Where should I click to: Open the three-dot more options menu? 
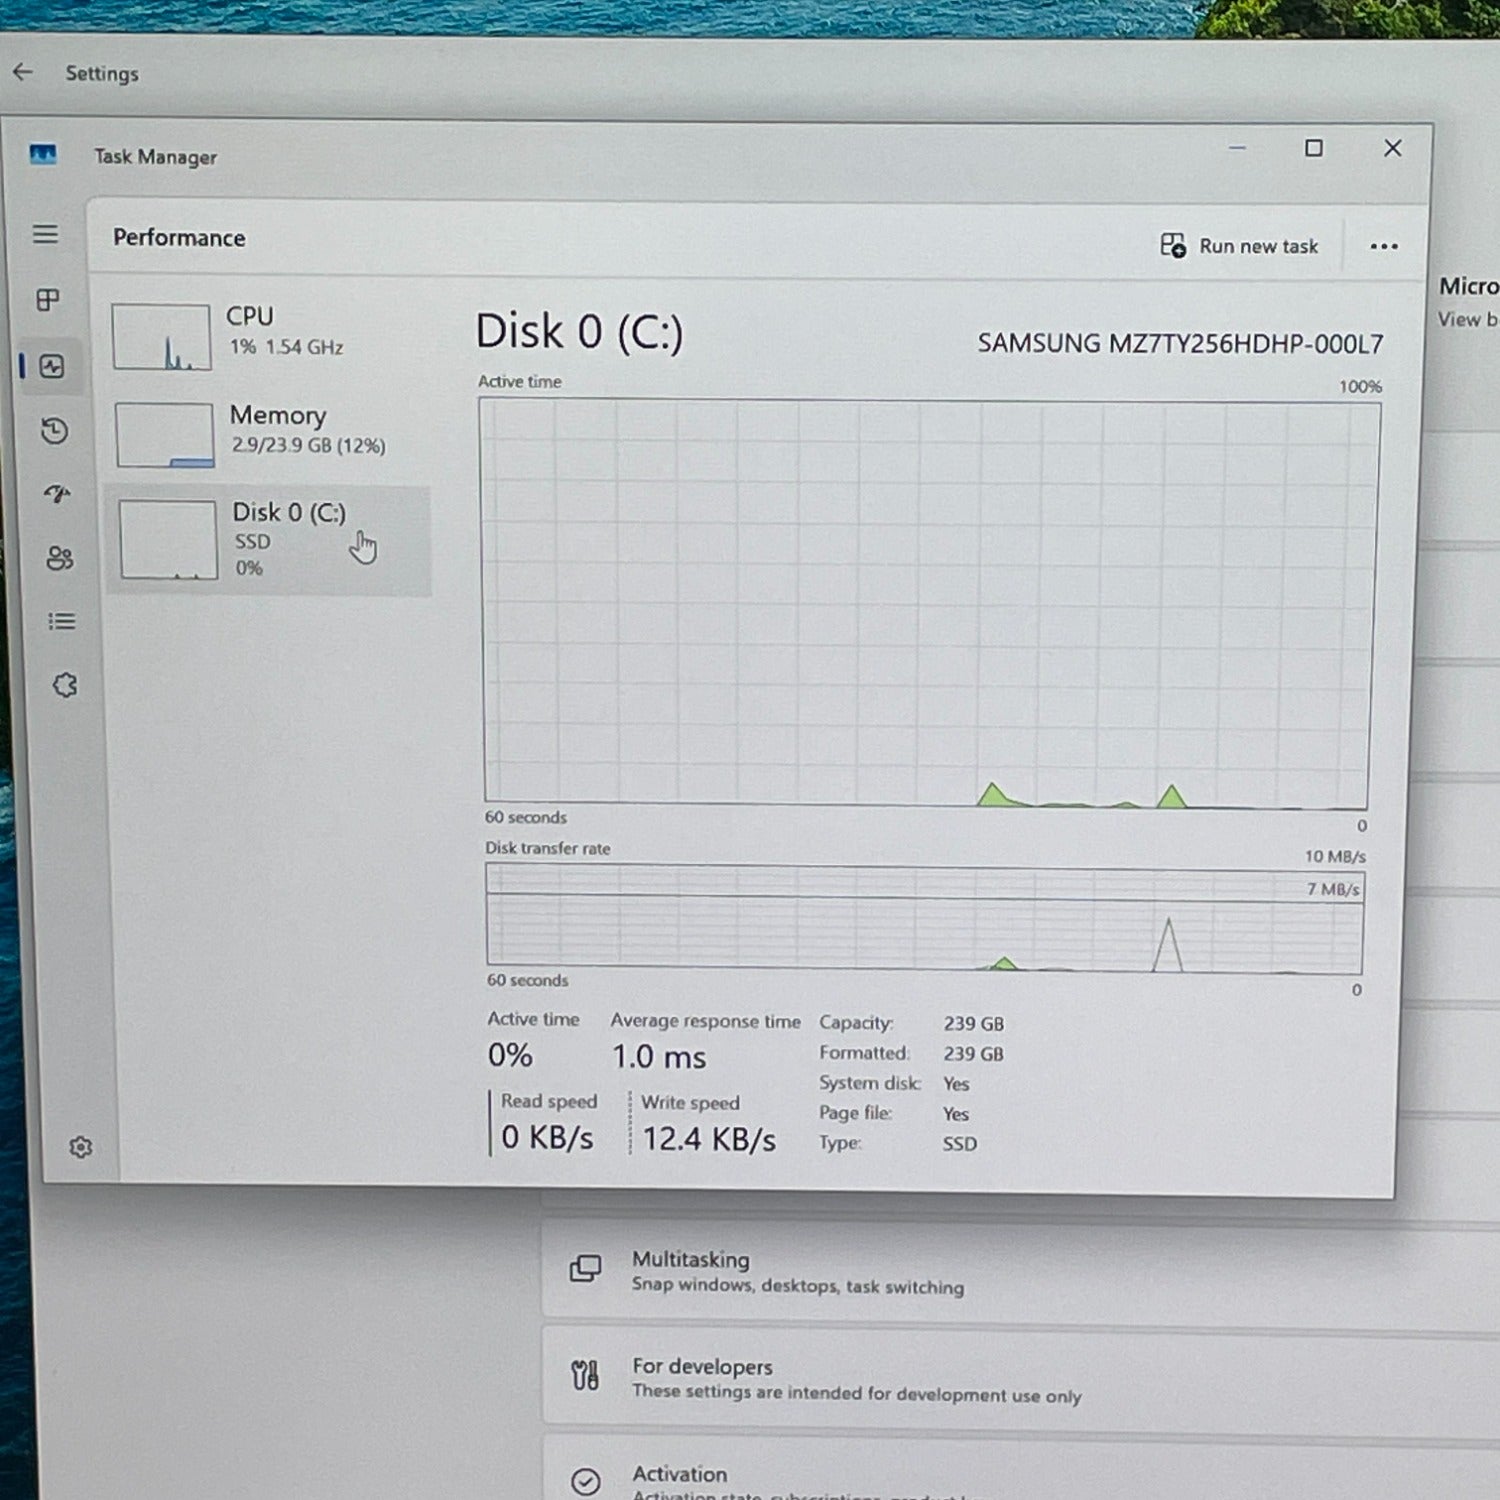pyautogui.click(x=1383, y=247)
